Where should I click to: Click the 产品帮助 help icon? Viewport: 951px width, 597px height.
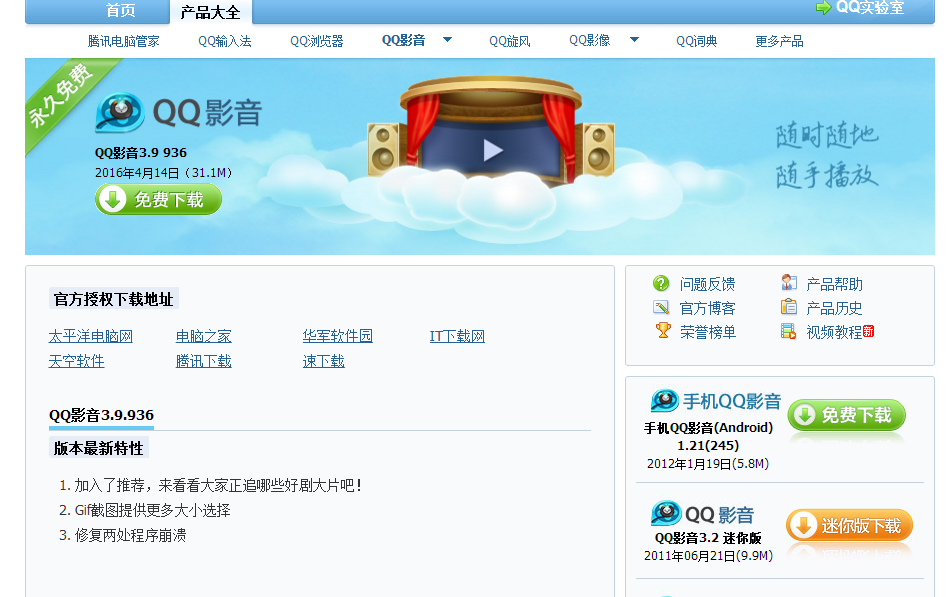tap(789, 284)
